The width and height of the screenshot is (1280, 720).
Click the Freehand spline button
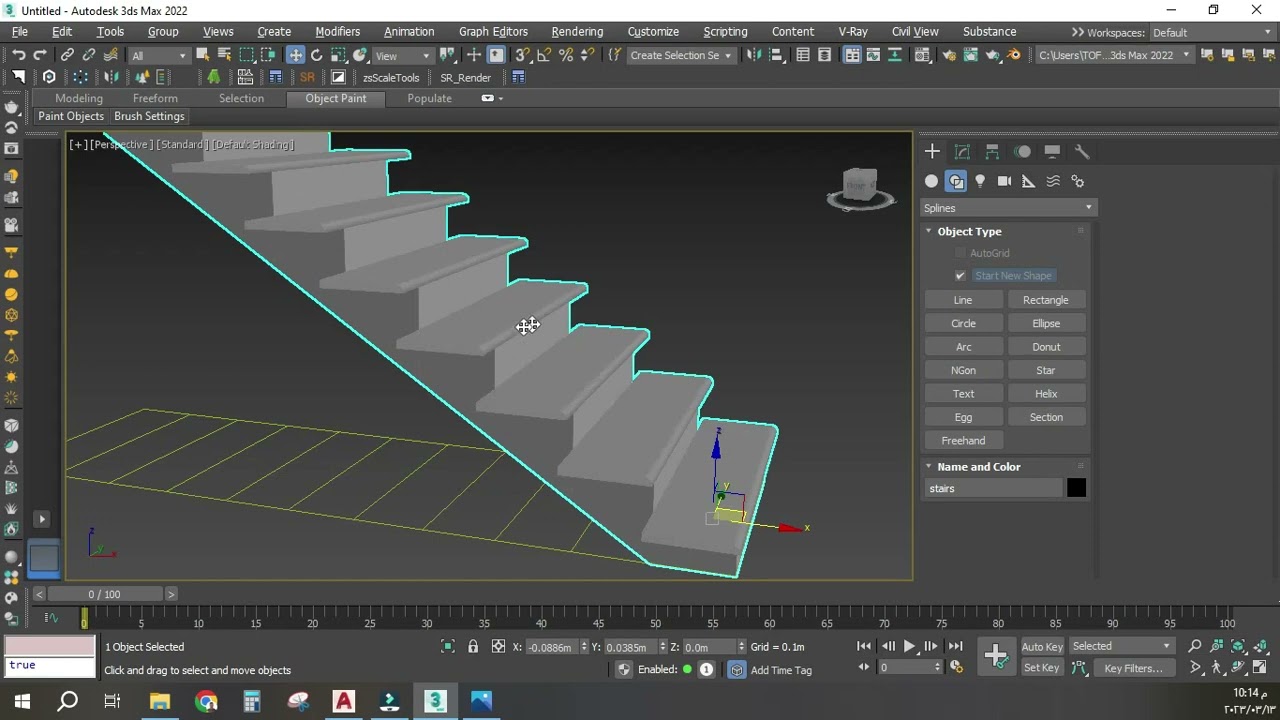click(x=963, y=441)
